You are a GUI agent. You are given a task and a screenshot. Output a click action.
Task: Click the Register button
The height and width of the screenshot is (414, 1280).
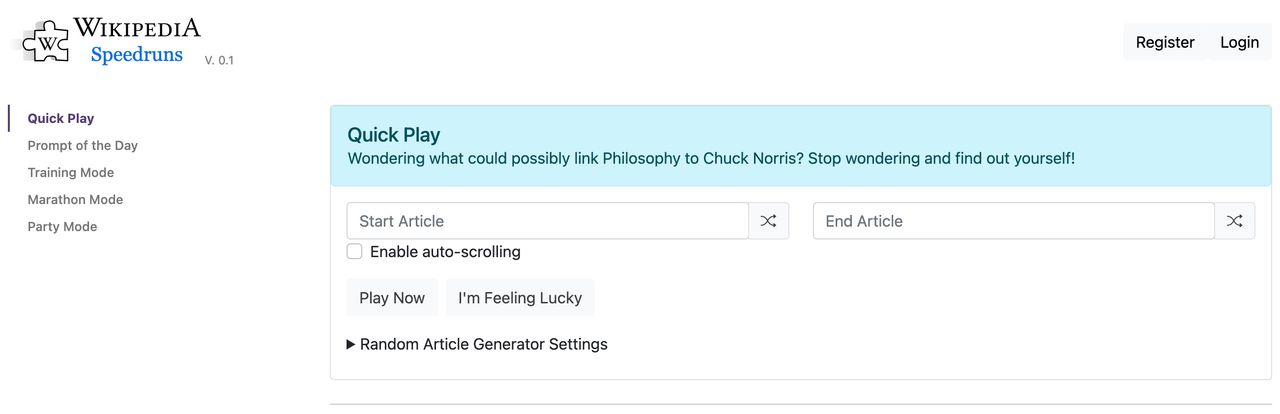click(x=1165, y=42)
